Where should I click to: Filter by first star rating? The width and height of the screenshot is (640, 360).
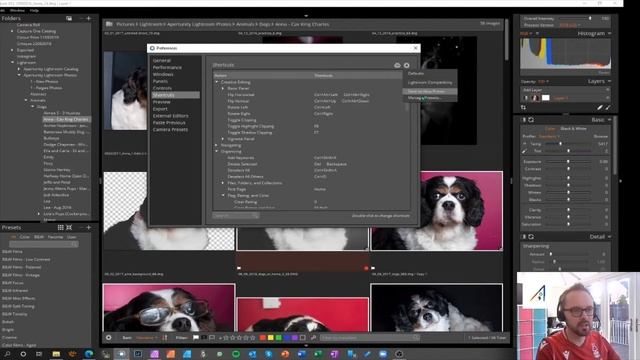pyautogui.click(x=226, y=338)
